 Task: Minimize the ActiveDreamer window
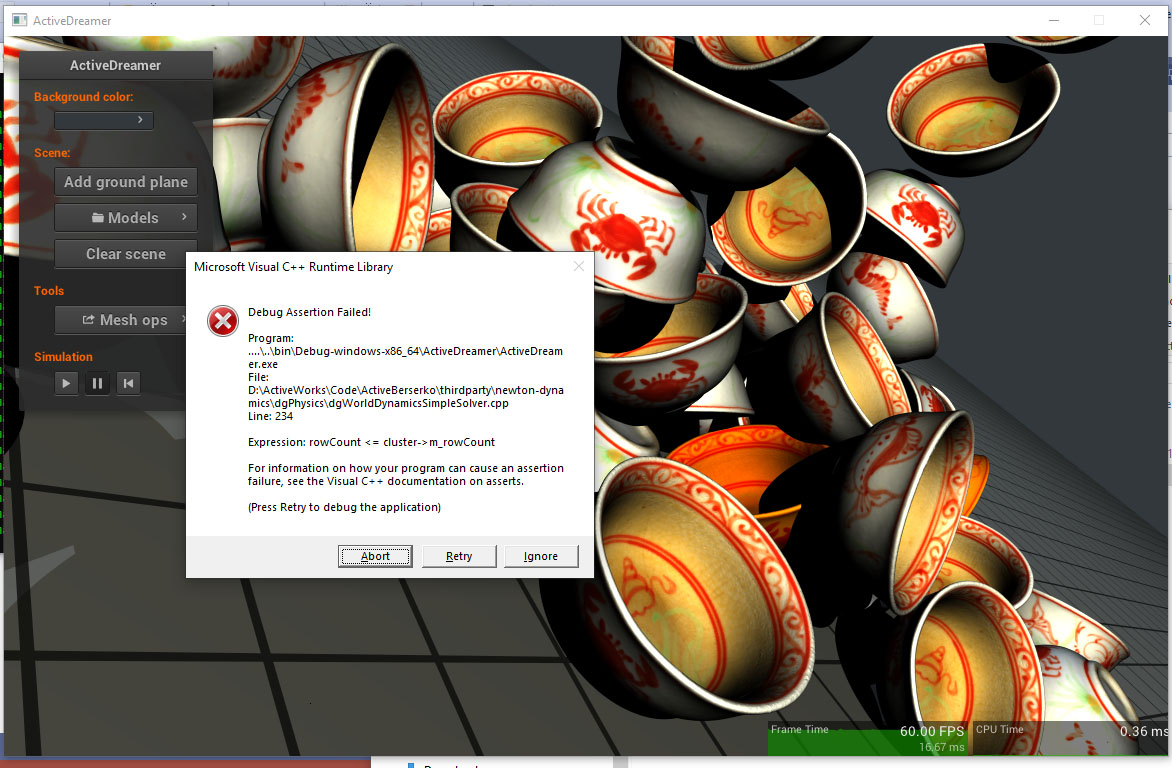tap(1053, 20)
